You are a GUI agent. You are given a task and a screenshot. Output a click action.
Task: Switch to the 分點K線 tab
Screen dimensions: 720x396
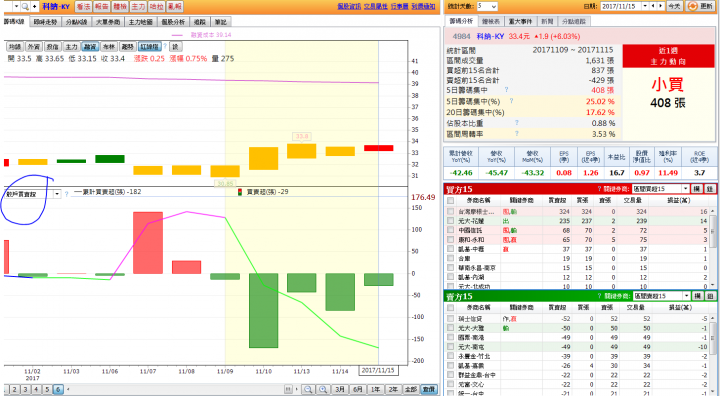tap(76, 22)
